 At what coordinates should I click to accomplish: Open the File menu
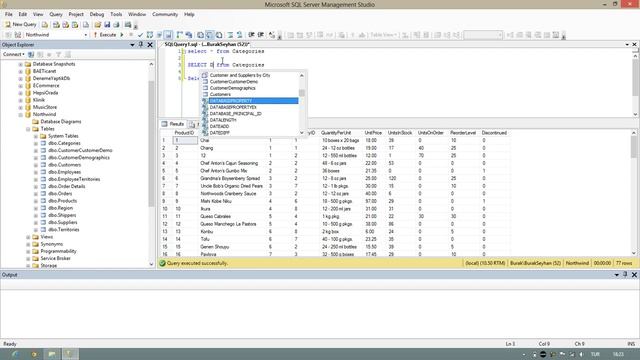click(x=9, y=14)
